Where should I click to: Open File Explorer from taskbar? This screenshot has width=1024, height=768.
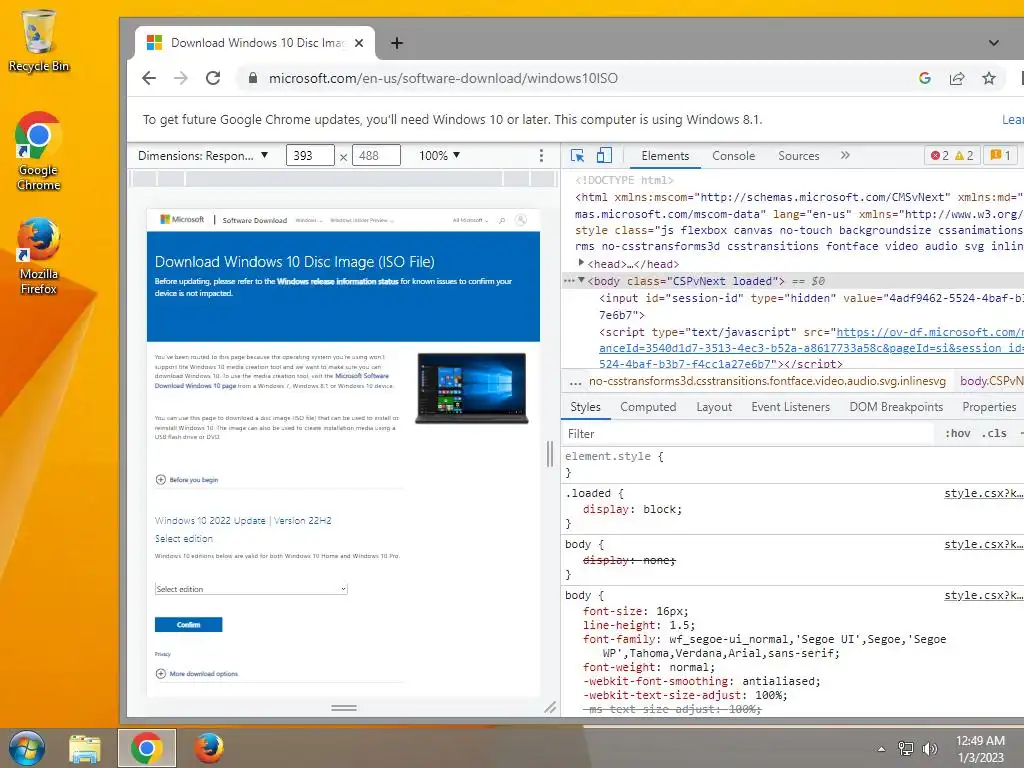click(85, 748)
